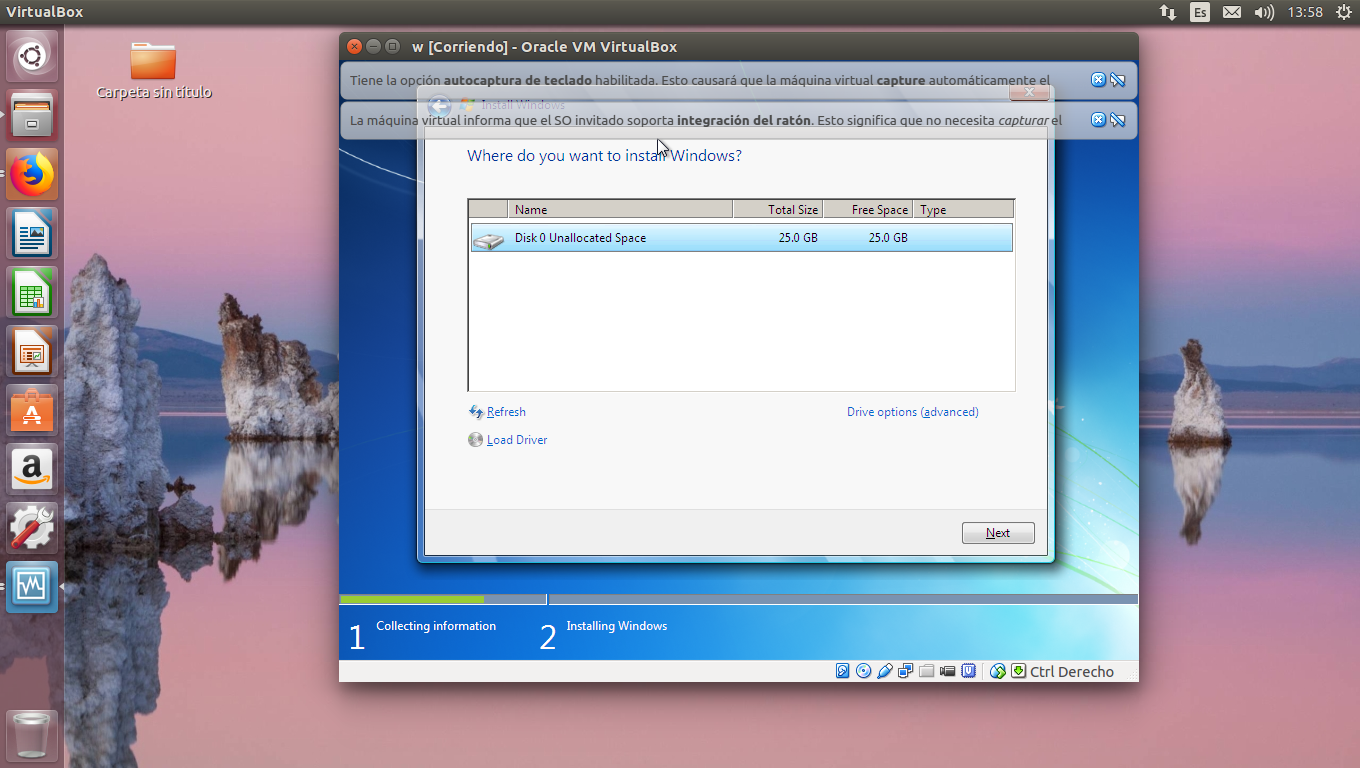The height and width of the screenshot is (768, 1360).
Task: Click the Total Size 25.0 GB cell
Action: point(798,238)
